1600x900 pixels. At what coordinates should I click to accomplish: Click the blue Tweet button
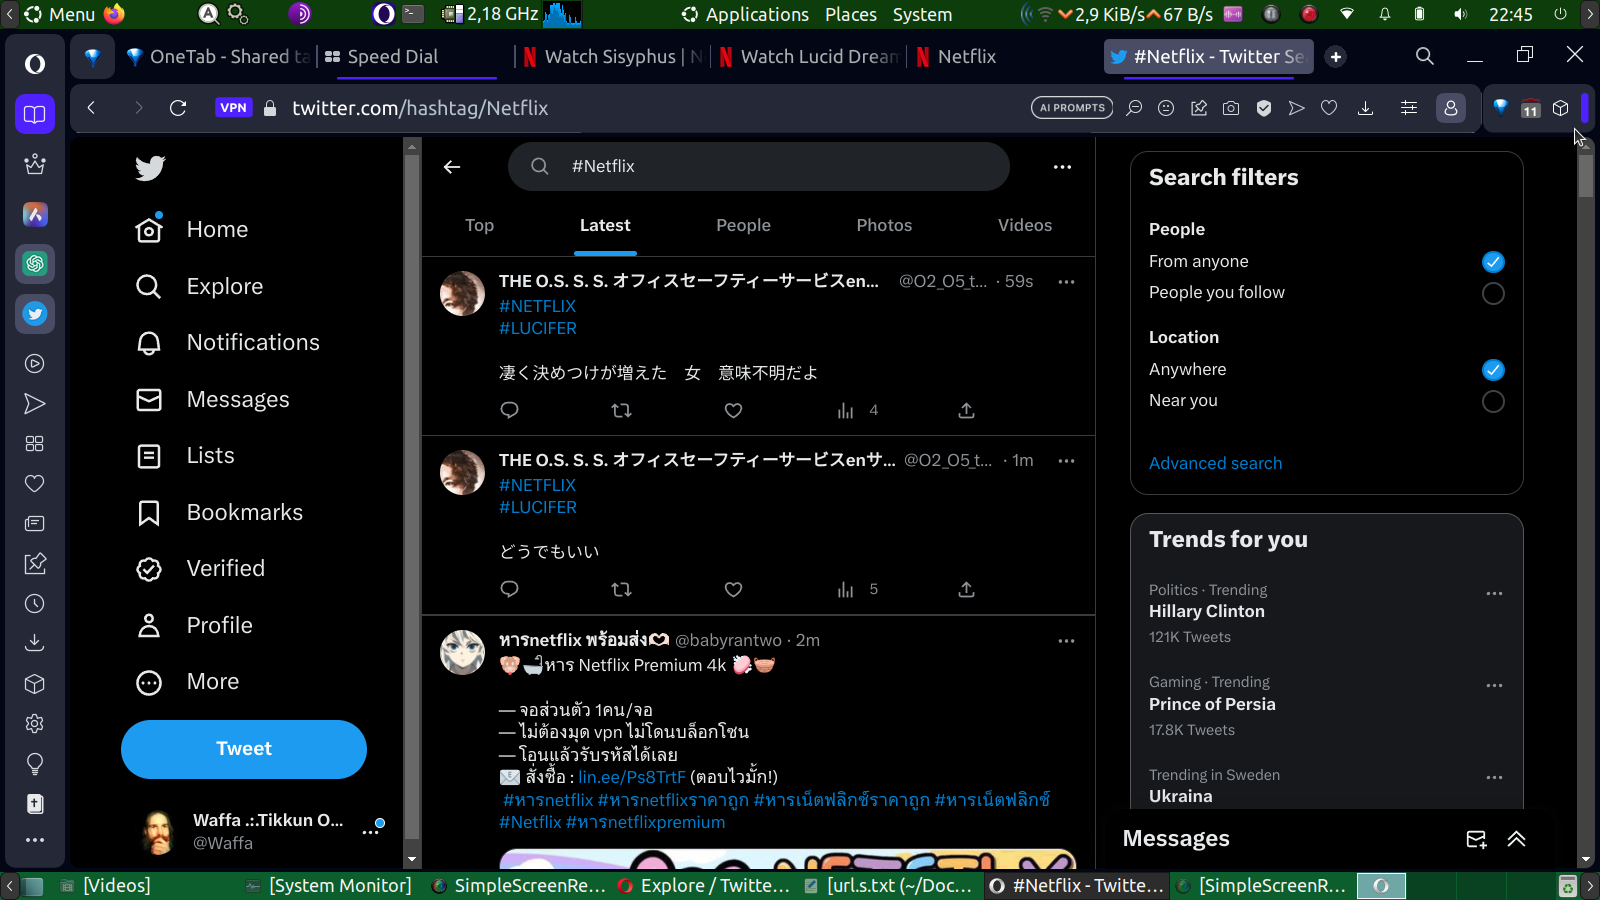point(244,749)
